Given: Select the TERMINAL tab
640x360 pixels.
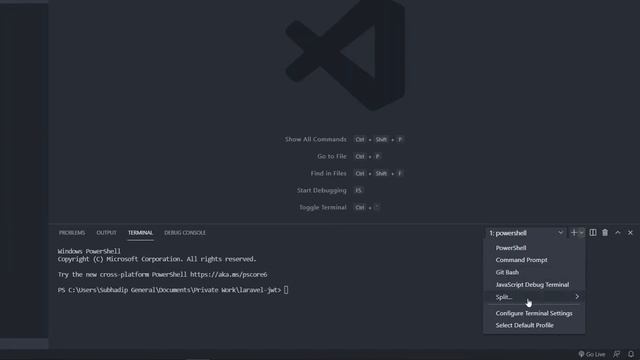Looking at the screenshot, I should click(x=140, y=233).
